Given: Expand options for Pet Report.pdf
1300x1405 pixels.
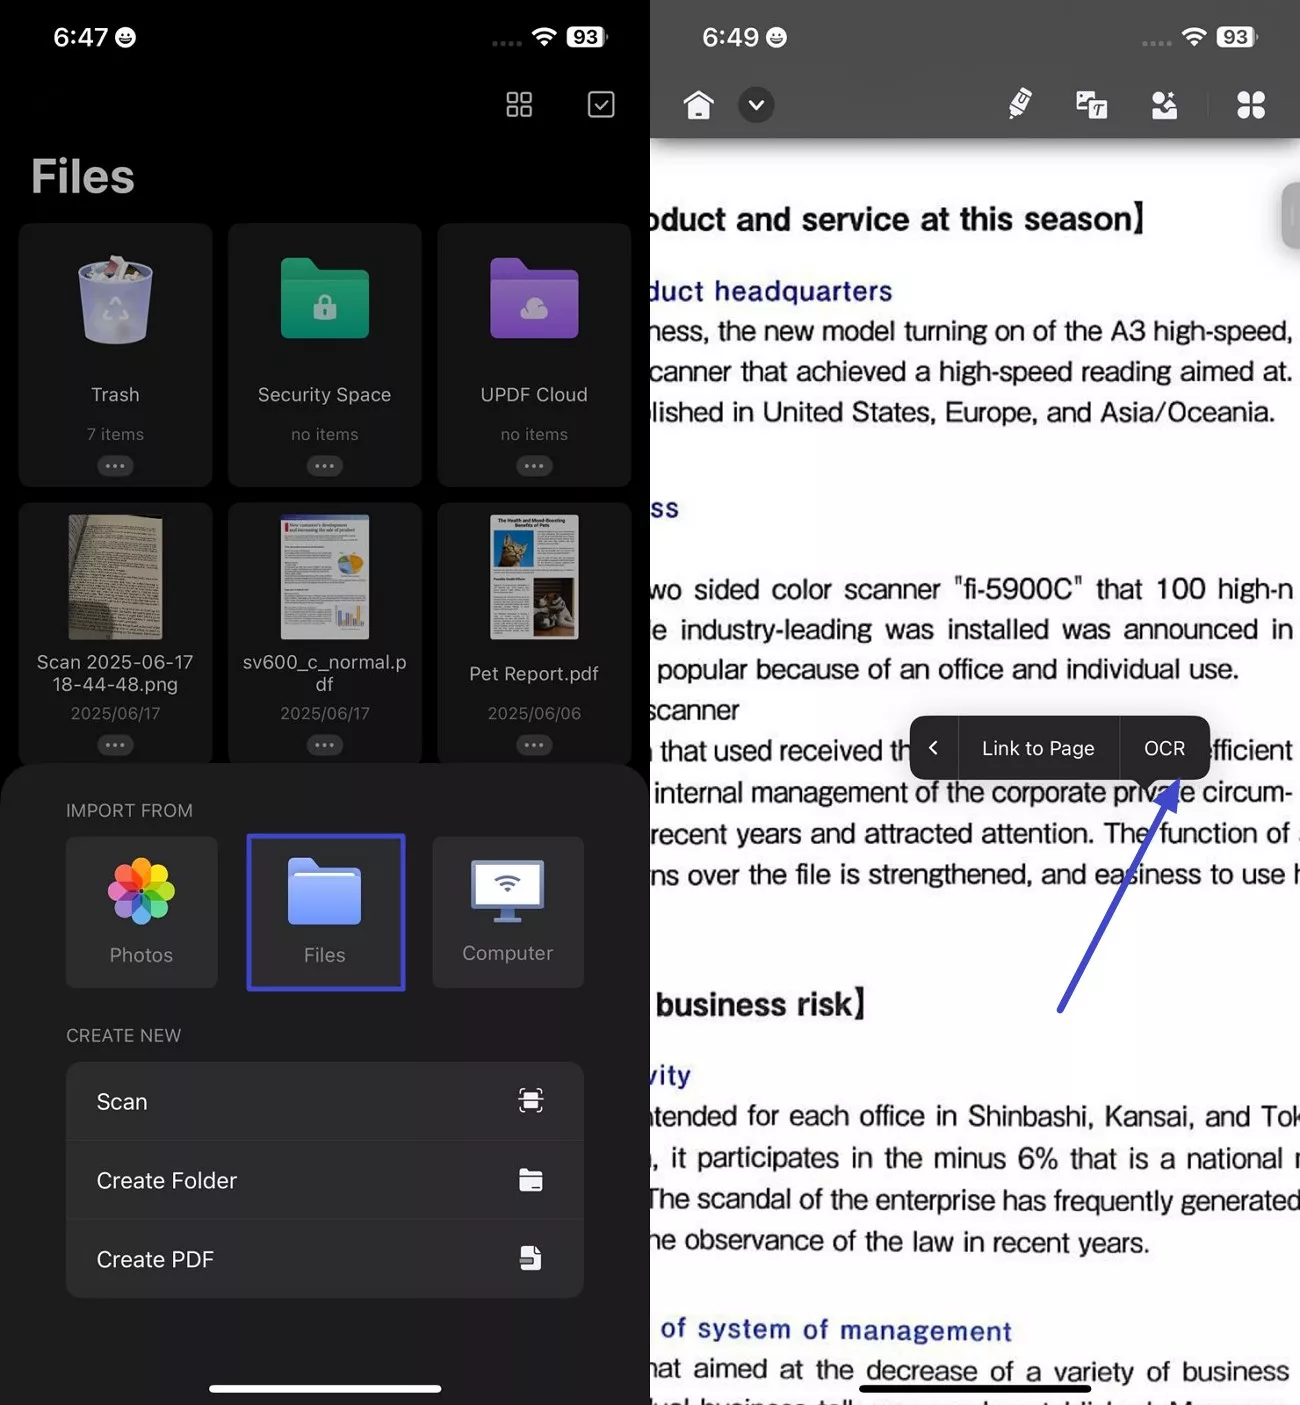Looking at the screenshot, I should pyautogui.click(x=534, y=745).
